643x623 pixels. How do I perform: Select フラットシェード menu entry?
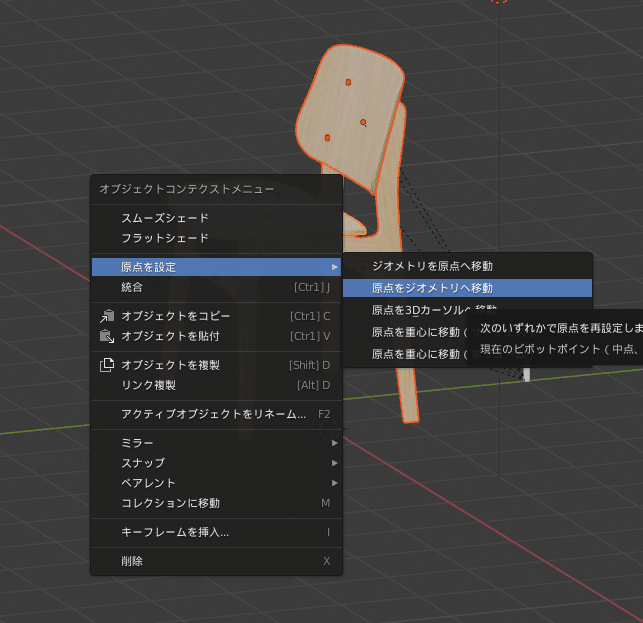pos(216,238)
